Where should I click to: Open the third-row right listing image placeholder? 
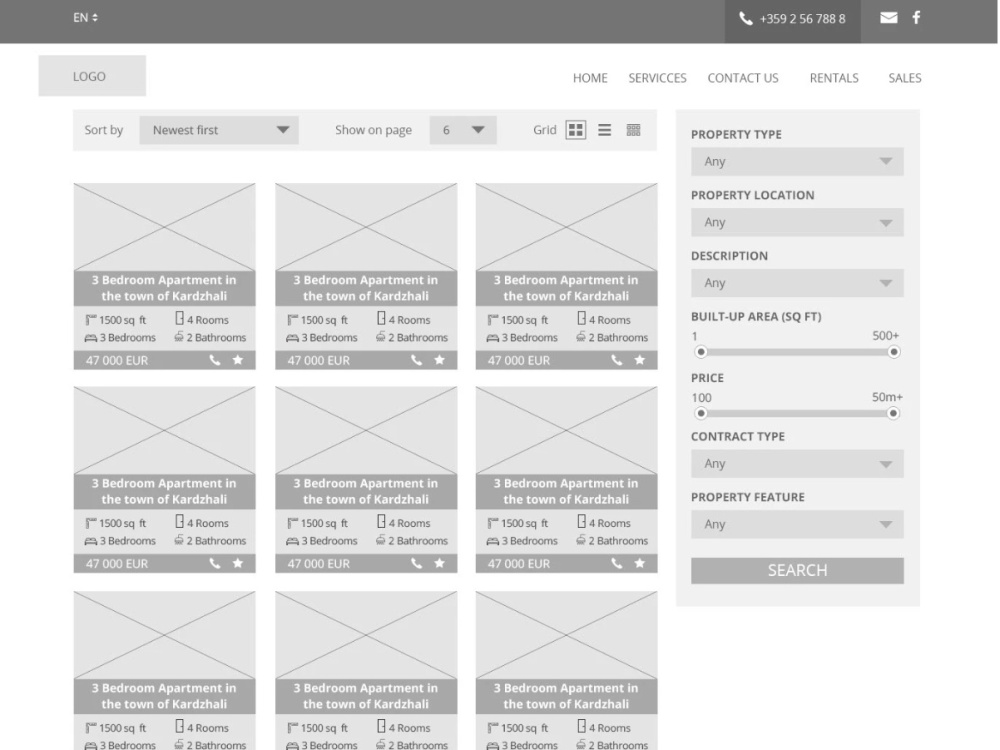click(566, 635)
